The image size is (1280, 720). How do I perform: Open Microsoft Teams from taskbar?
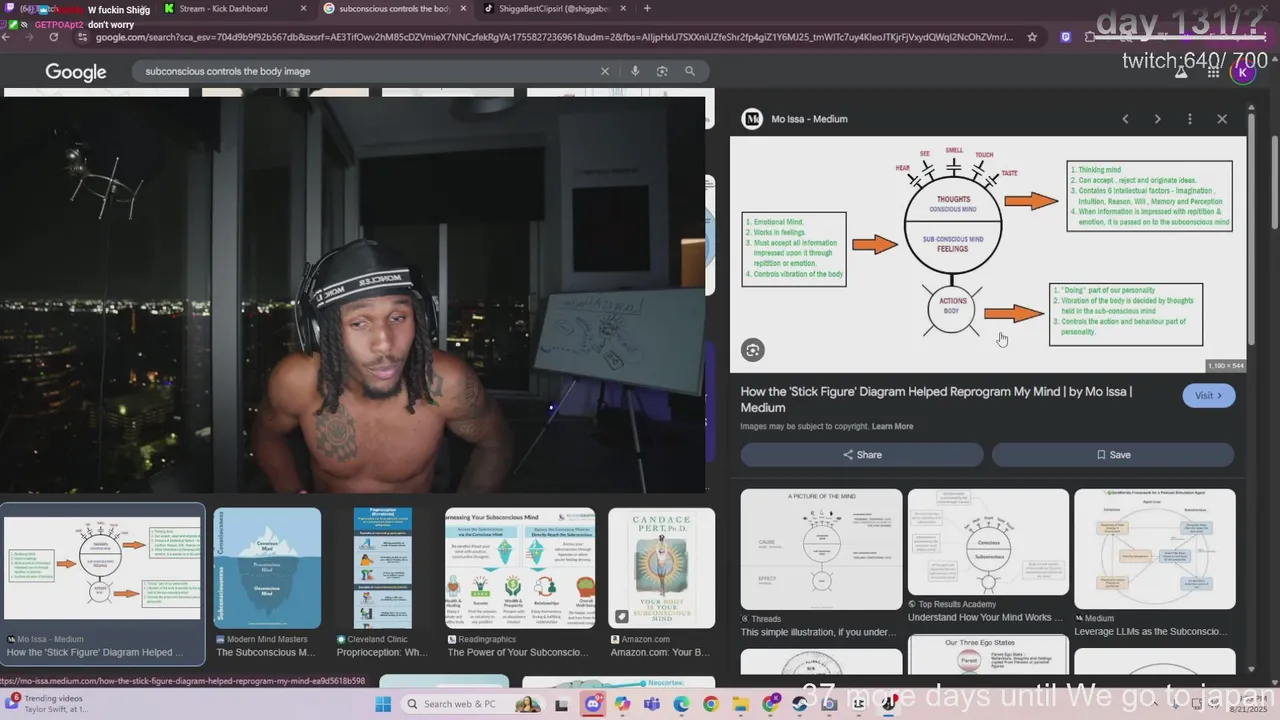652,704
